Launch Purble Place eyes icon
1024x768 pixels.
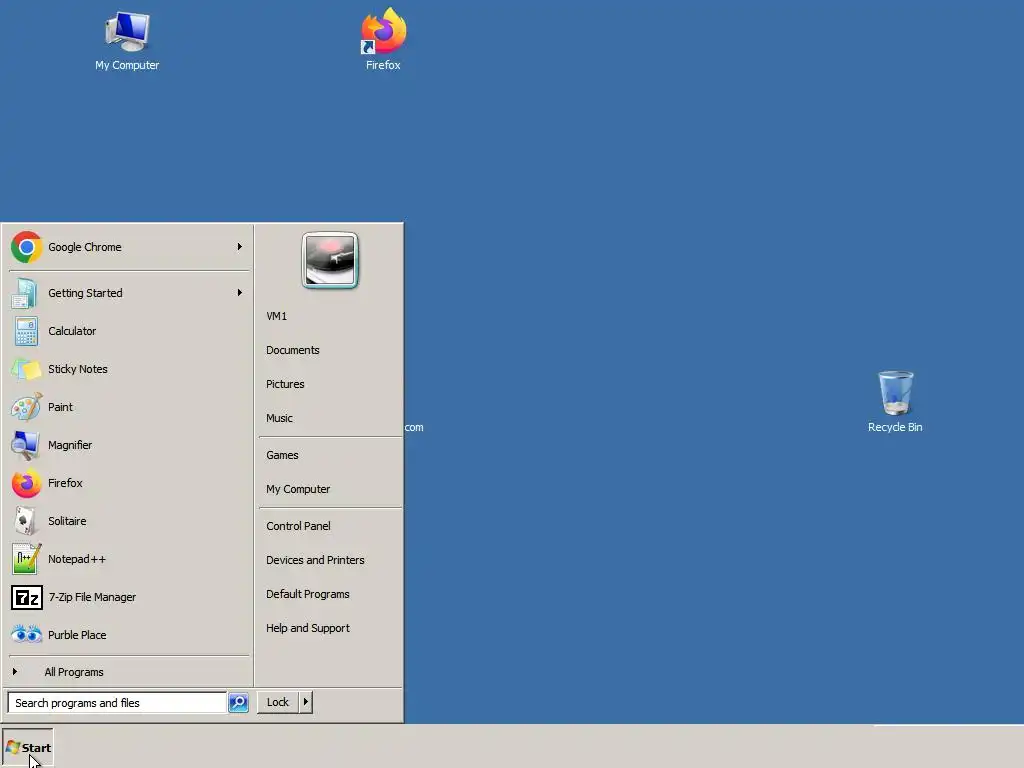[x=26, y=634]
